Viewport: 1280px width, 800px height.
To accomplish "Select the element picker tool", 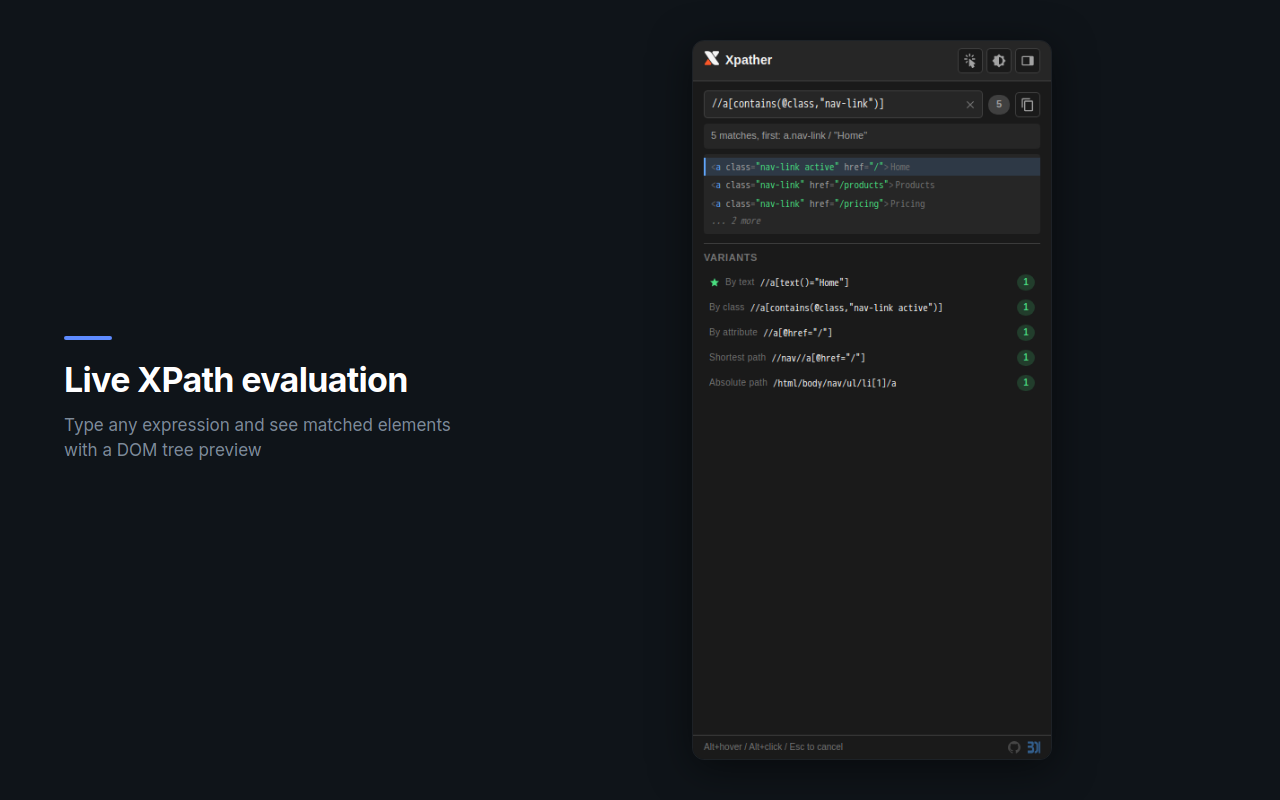I will coord(970,60).
